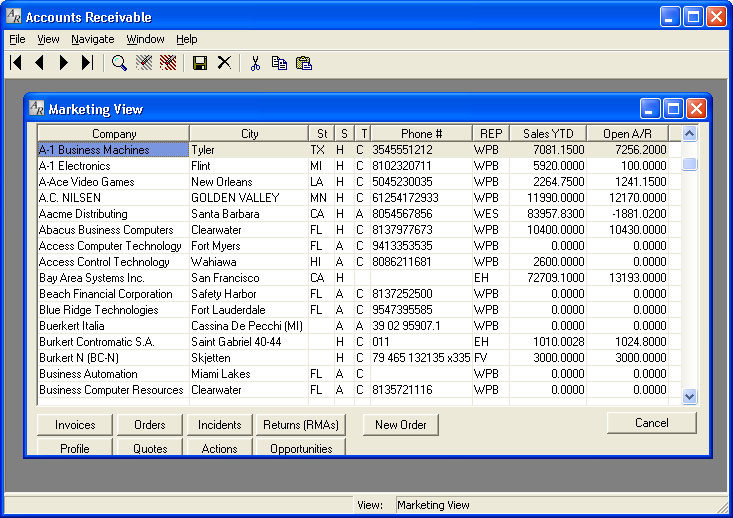Screen dimensions: 733x518
Task: Go to previous record arrow icon
Action: [x=40, y=63]
